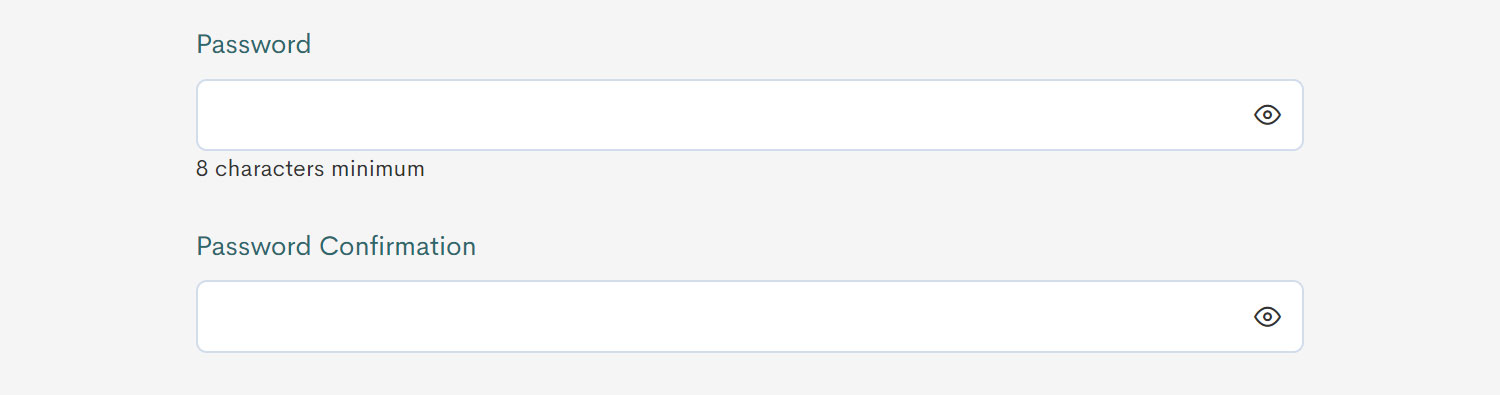Click the Password Confirmation label

[x=336, y=246]
